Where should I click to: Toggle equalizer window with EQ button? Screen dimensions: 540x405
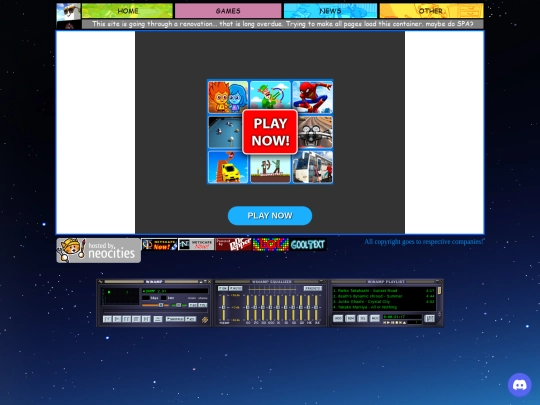pos(193,305)
